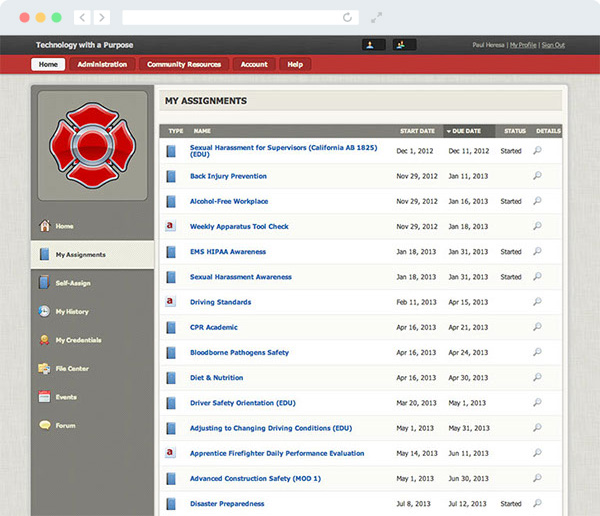Screen dimensions: 600x516
Task: Switch to the Community Resources tab
Action: [x=184, y=64]
